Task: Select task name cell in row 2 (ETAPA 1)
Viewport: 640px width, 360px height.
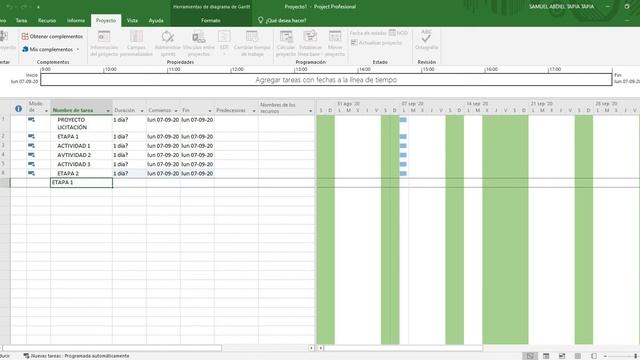Action: coord(82,137)
